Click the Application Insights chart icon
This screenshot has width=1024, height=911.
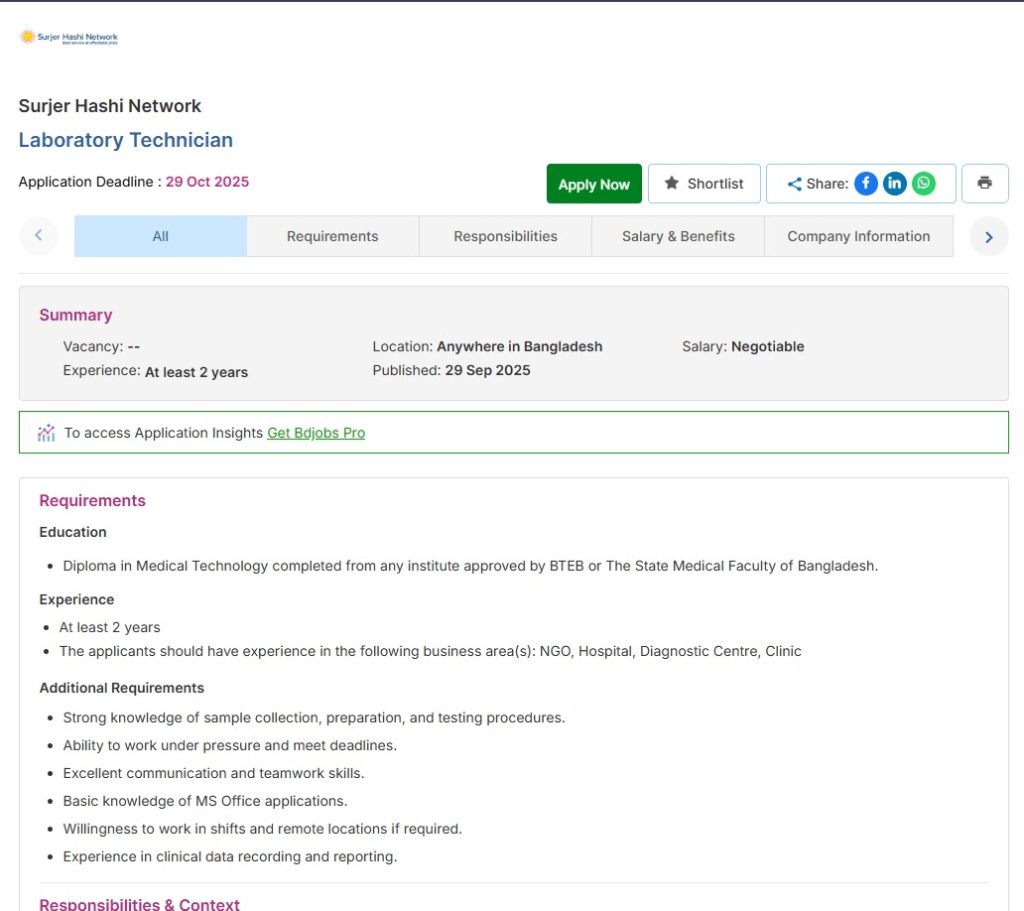(45, 432)
